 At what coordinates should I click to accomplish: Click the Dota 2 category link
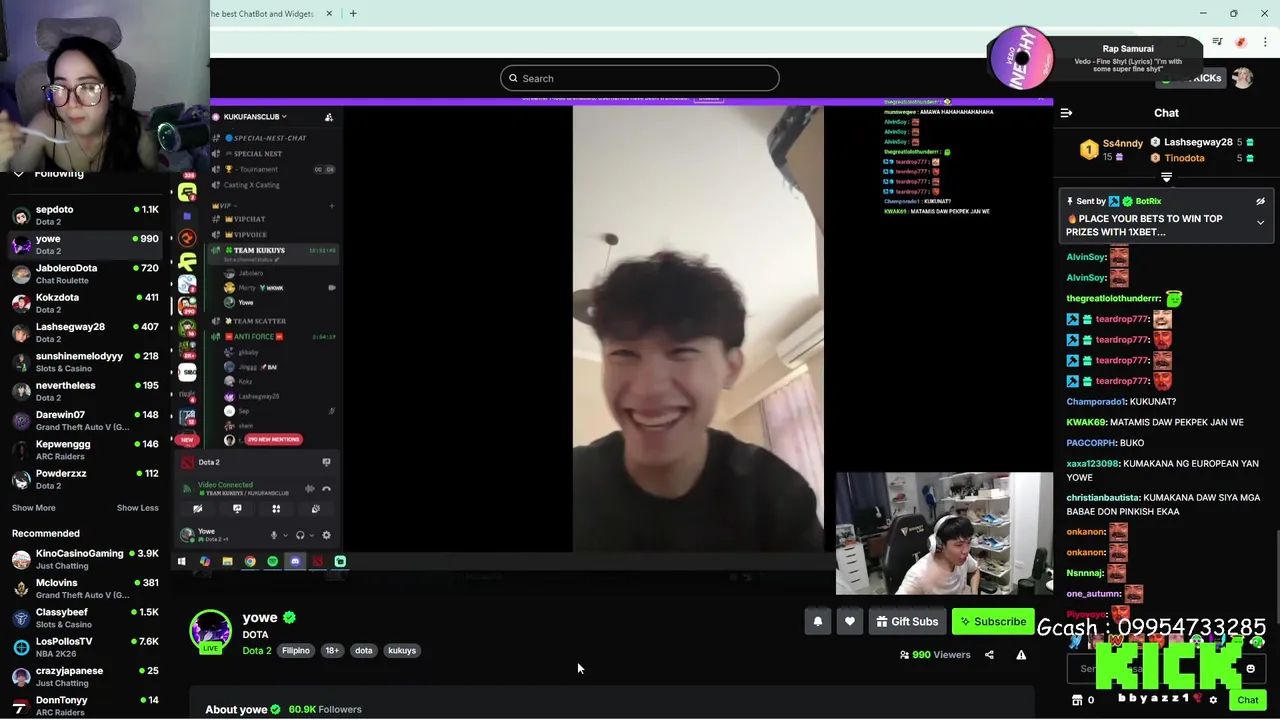pos(257,651)
